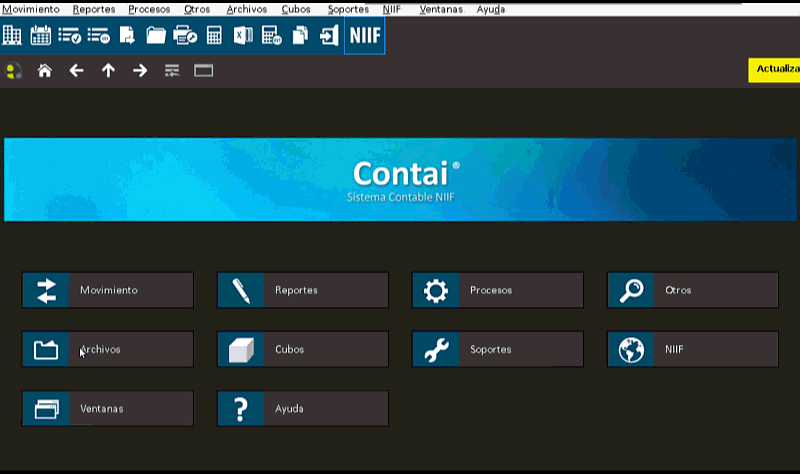Viewport: 800px width, 474px height.
Task: Open the Movimiento menu in the menu bar
Action: click(31, 9)
